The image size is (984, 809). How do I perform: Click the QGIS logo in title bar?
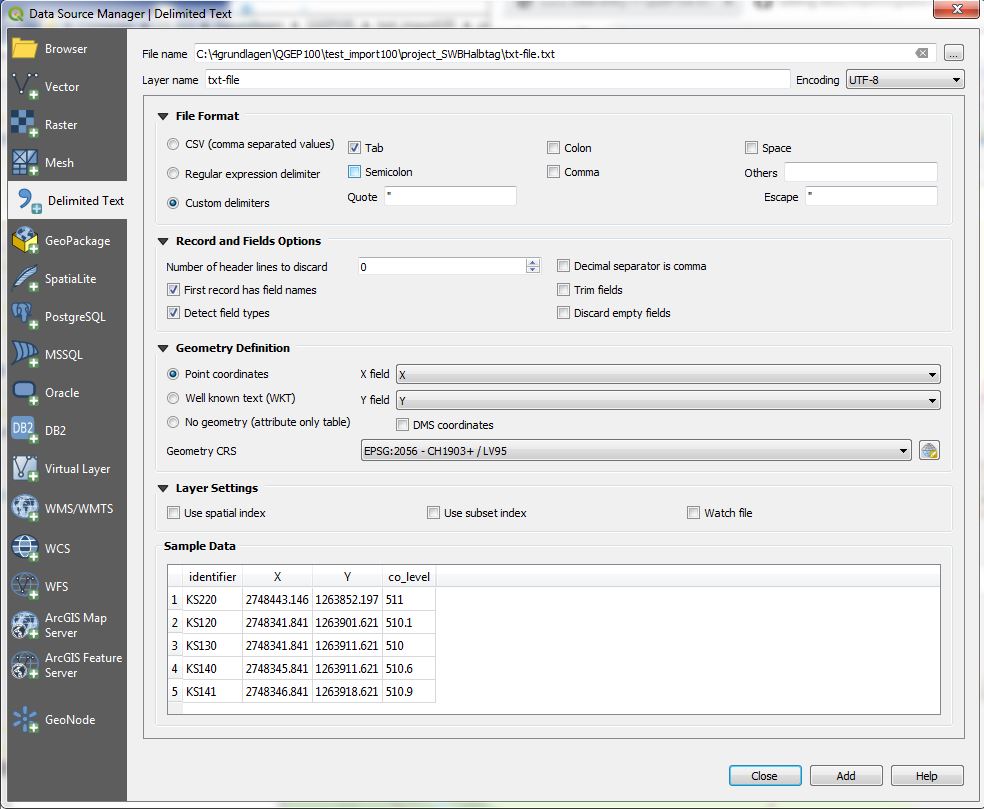click(x=15, y=13)
